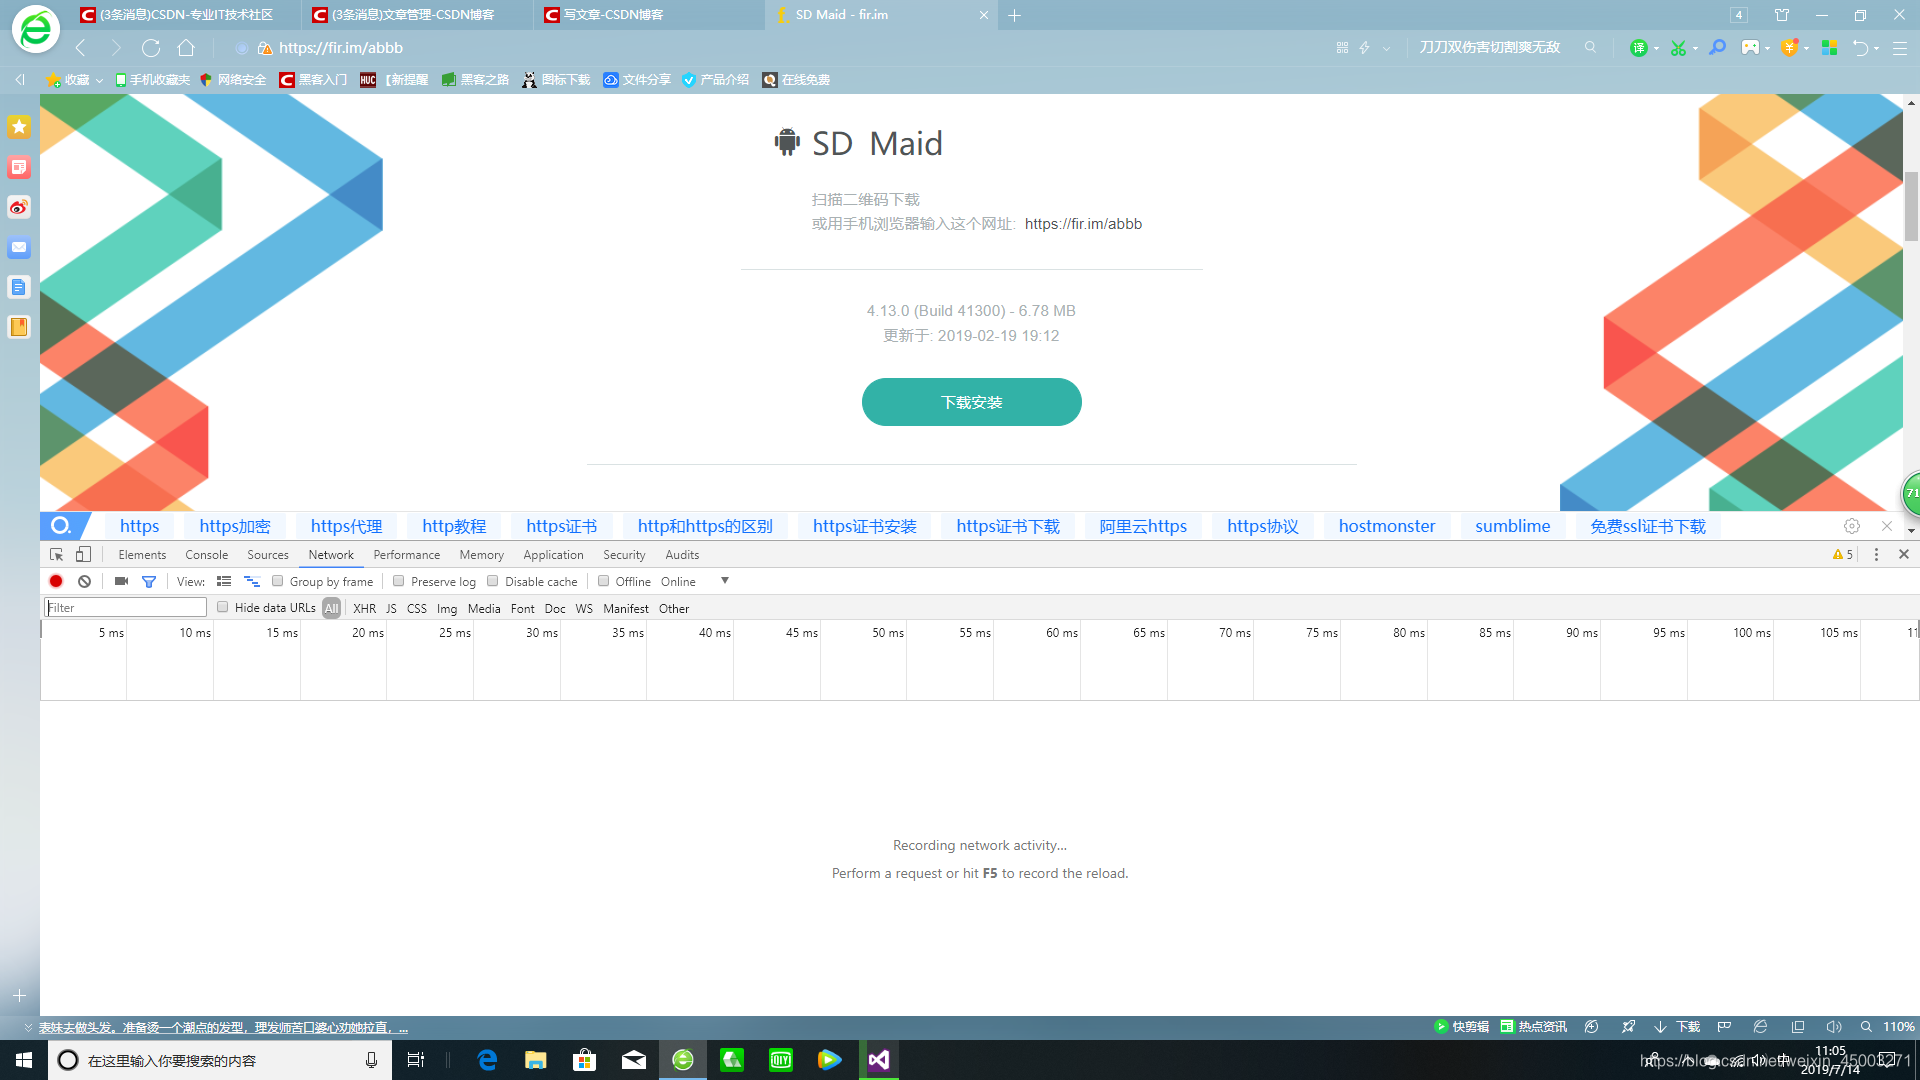Viewport: 1920px width, 1080px height.
Task: Toggle the Filter icon in Network panel
Action: (x=150, y=580)
